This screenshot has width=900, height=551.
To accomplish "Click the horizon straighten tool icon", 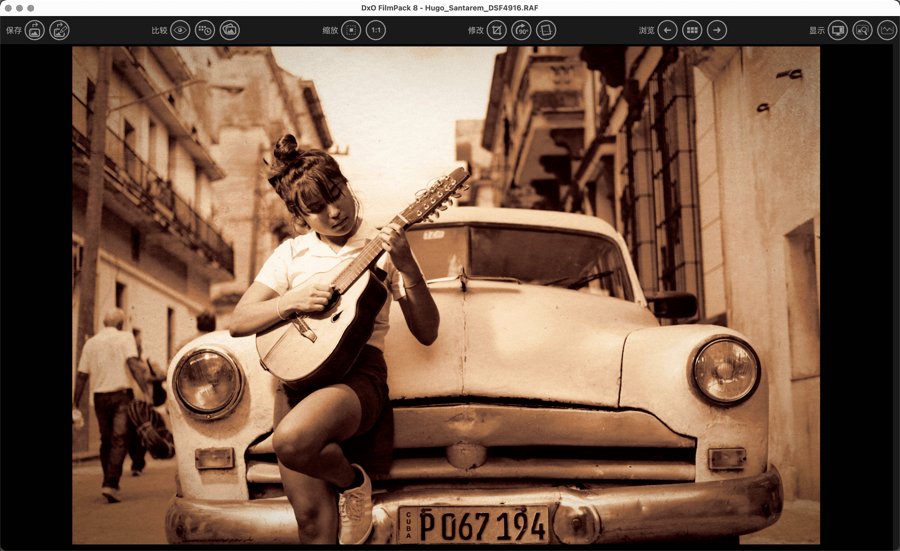I will (546, 31).
